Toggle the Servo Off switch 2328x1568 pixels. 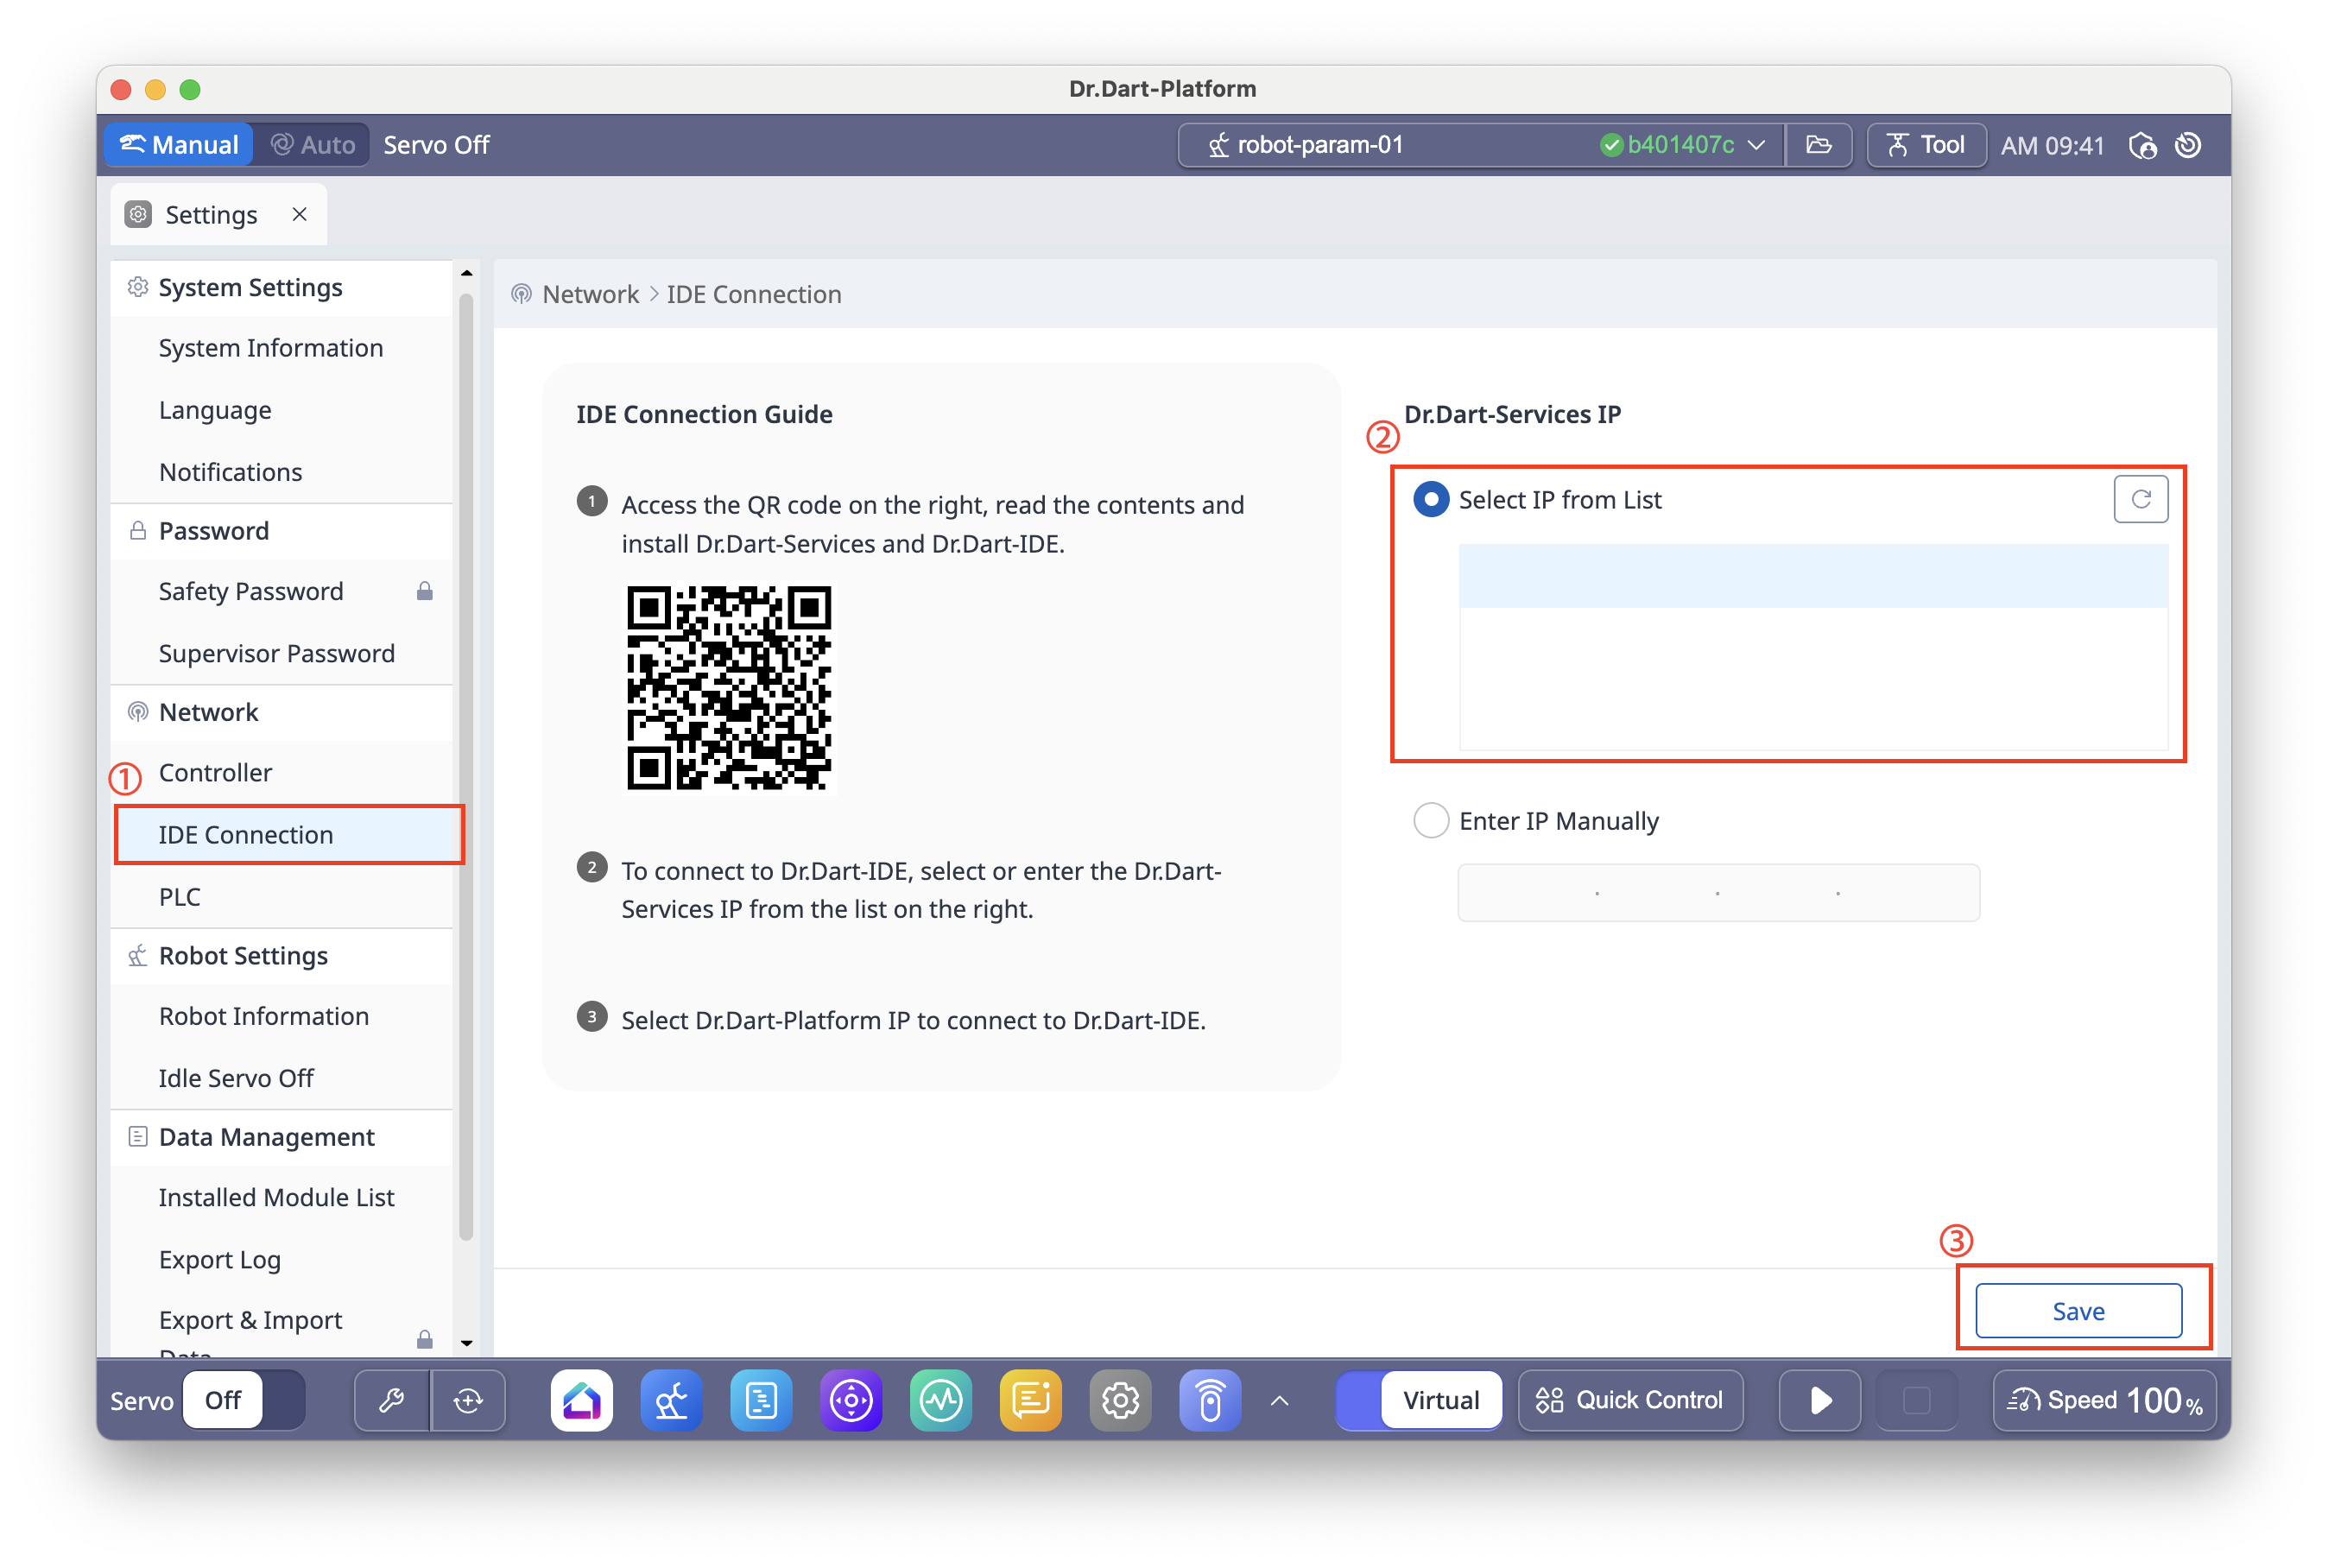244,1400
